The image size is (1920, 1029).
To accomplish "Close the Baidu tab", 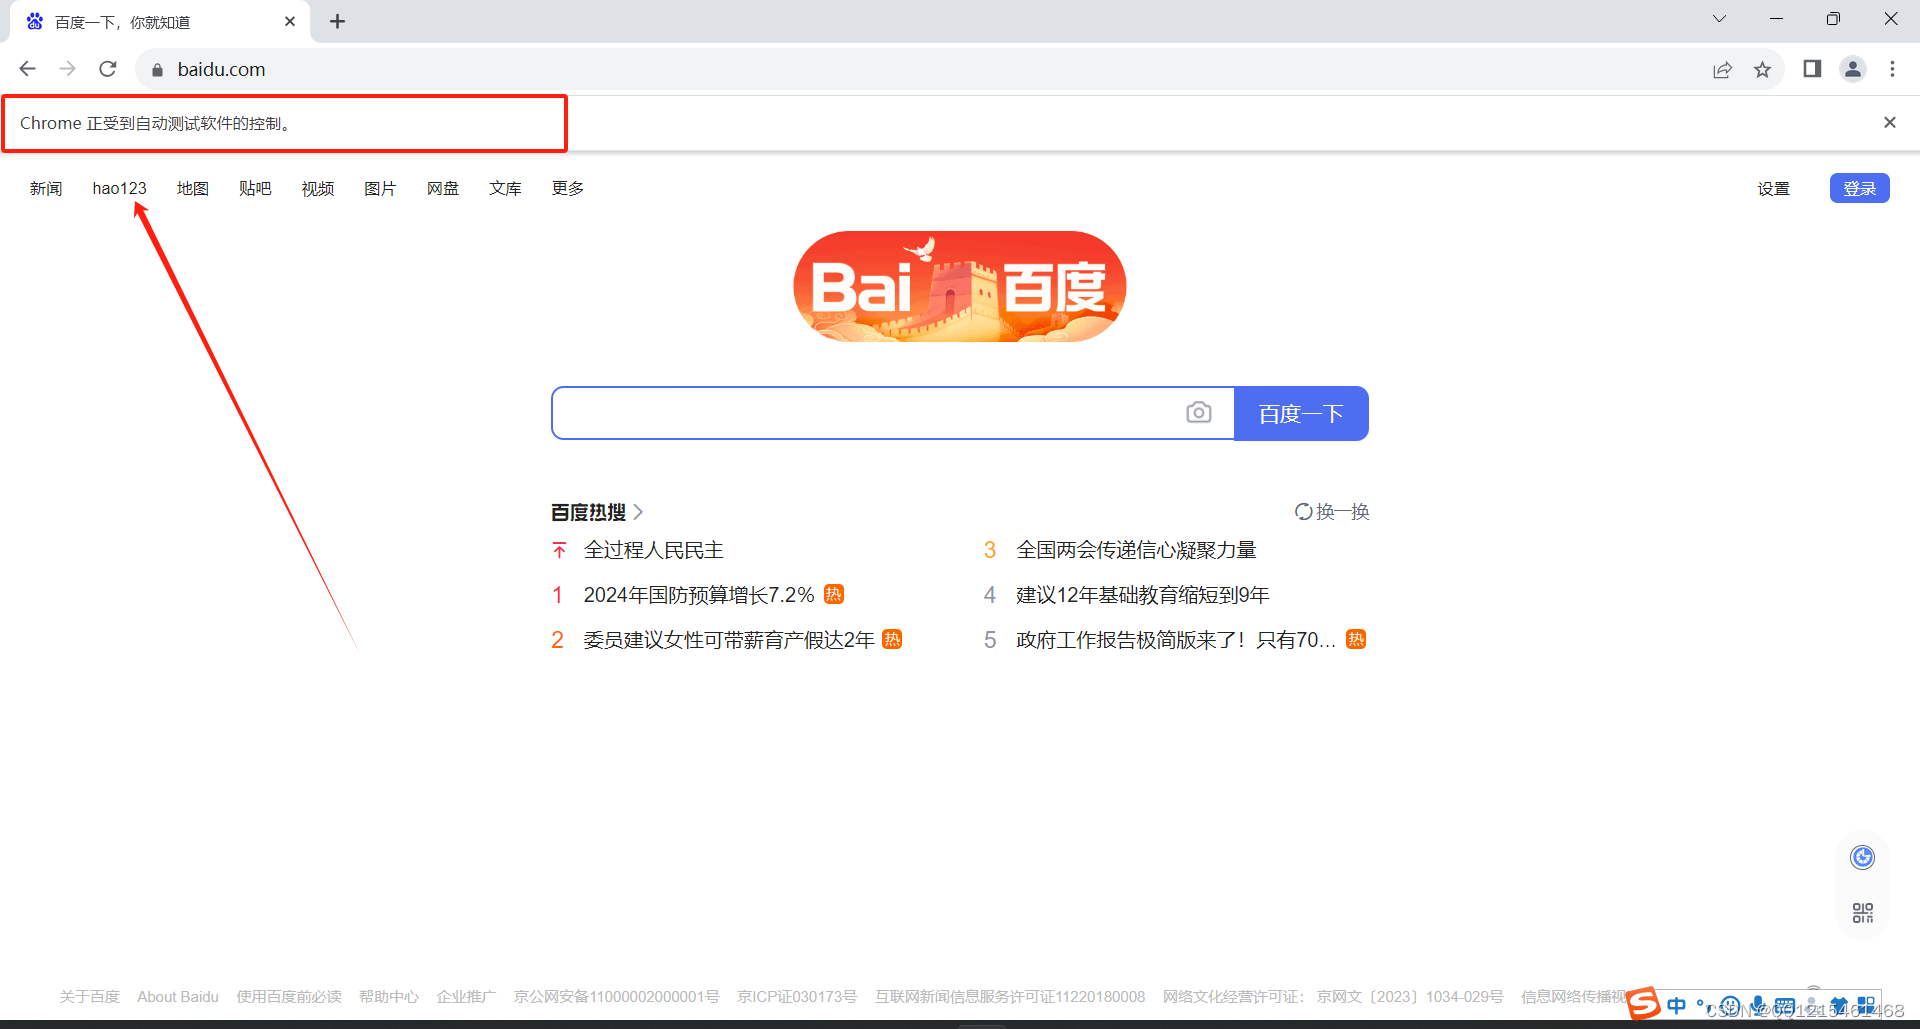I will (x=290, y=21).
